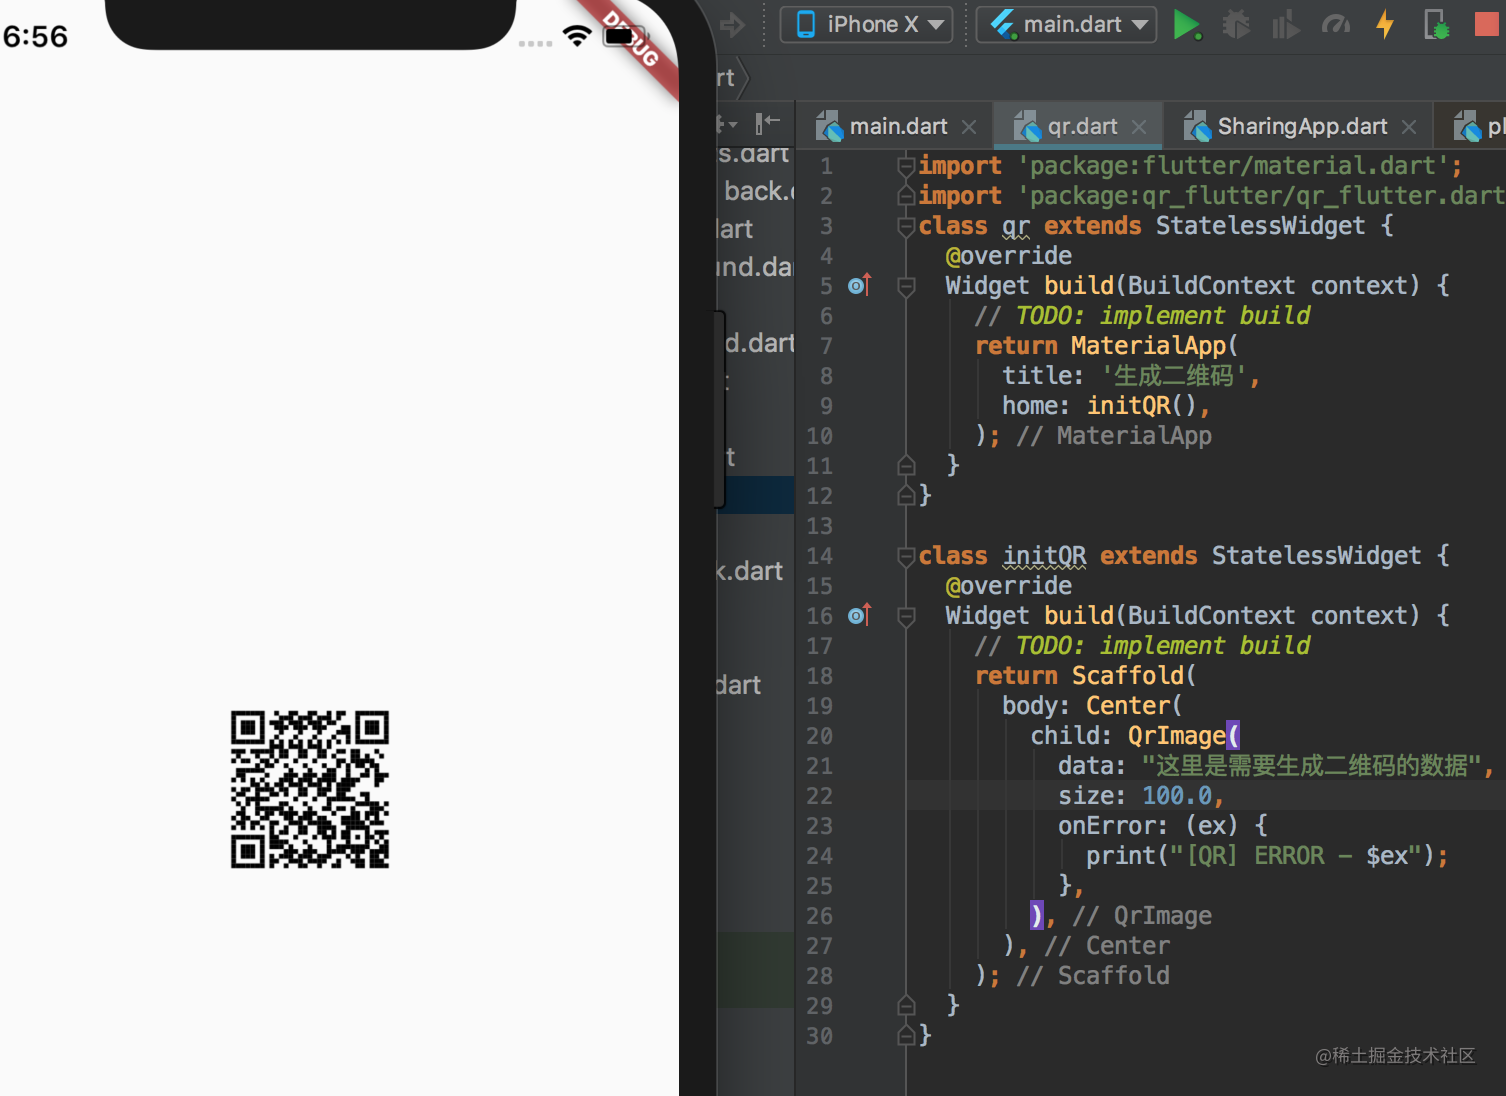This screenshot has height=1096, width=1506.
Task: Collapse build method fold marker on line 5
Action: coord(906,287)
